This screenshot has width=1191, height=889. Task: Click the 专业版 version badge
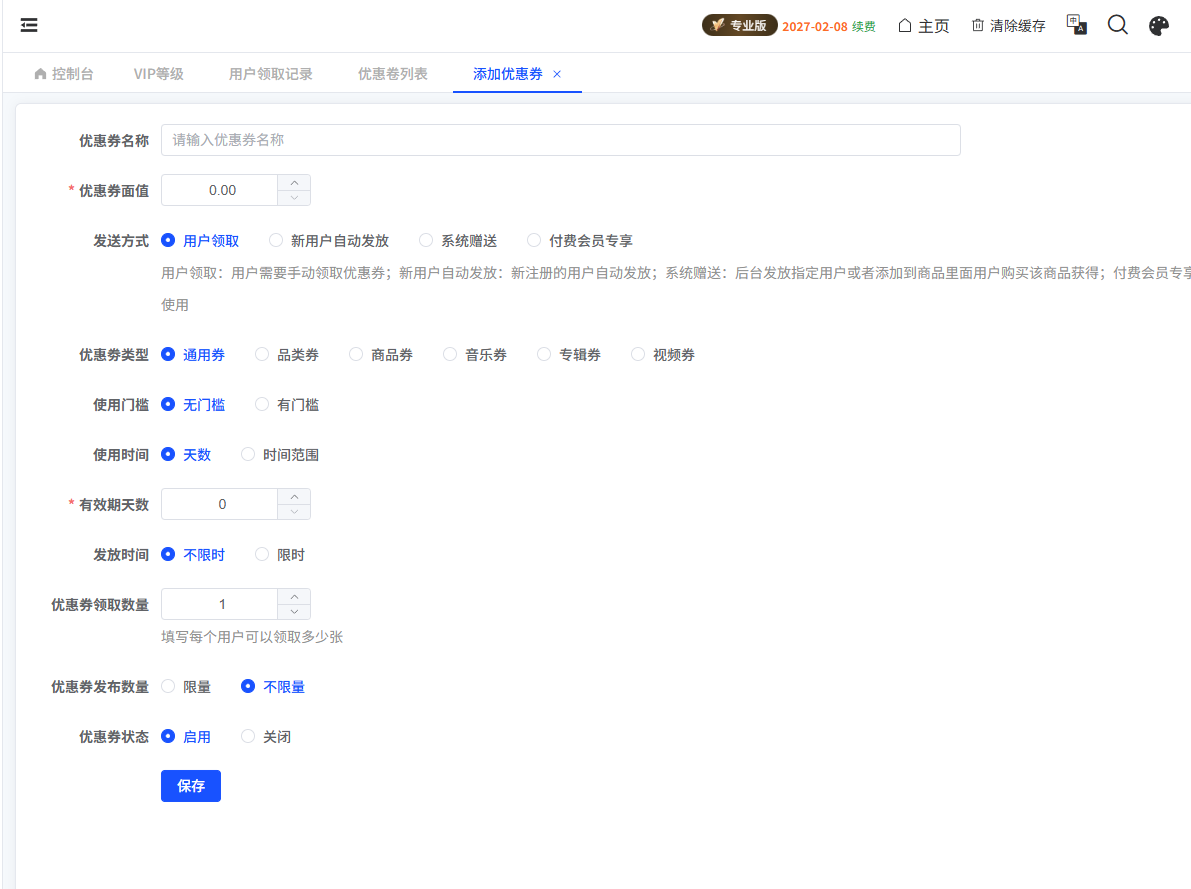[x=740, y=25]
